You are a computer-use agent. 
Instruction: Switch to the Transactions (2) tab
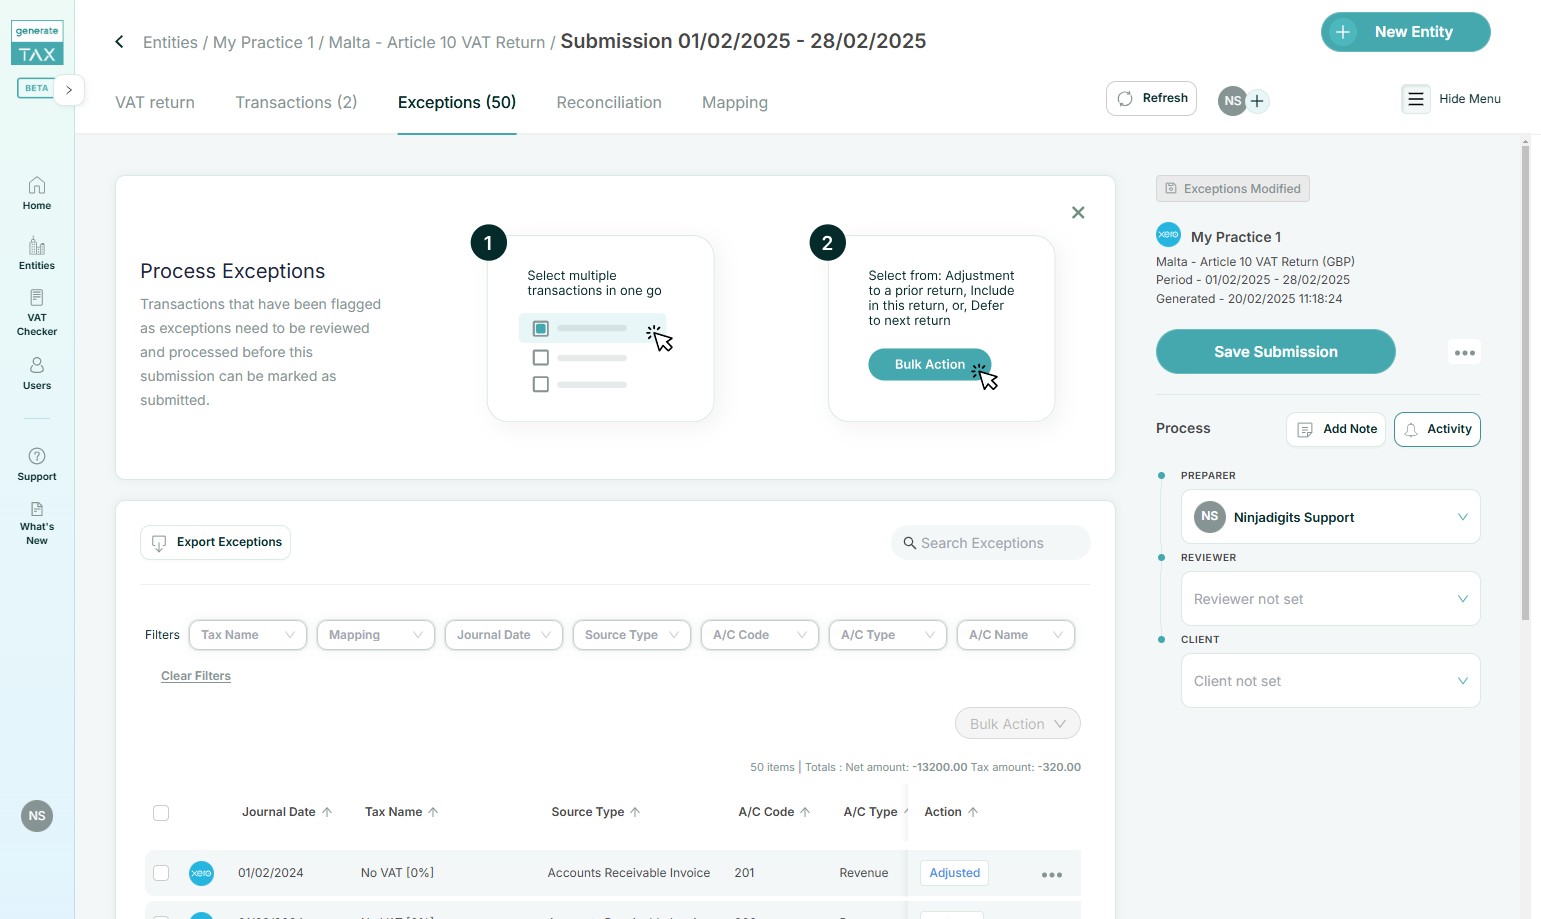tap(296, 102)
